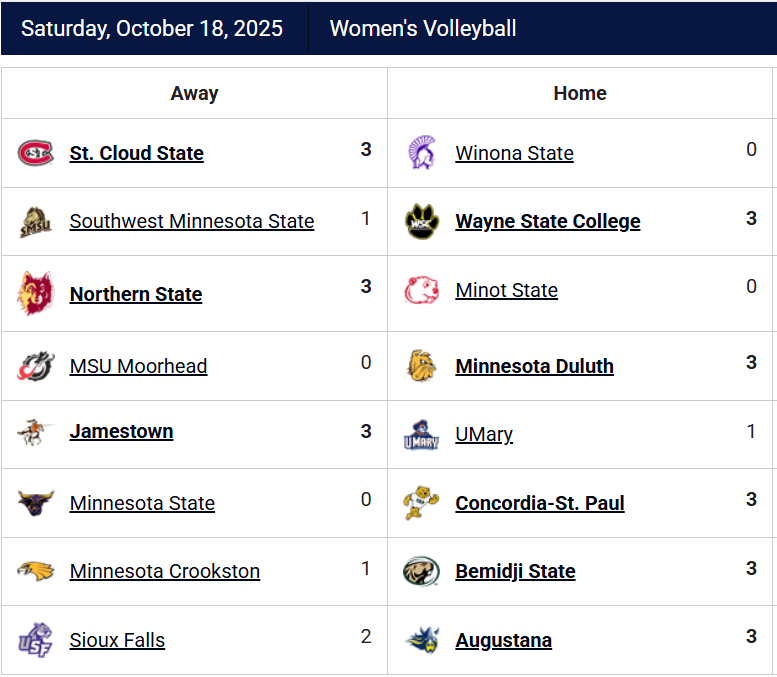Follow the Bemidji State link
Viewport: 777px width, 677px height.
[x=515, y=571]
